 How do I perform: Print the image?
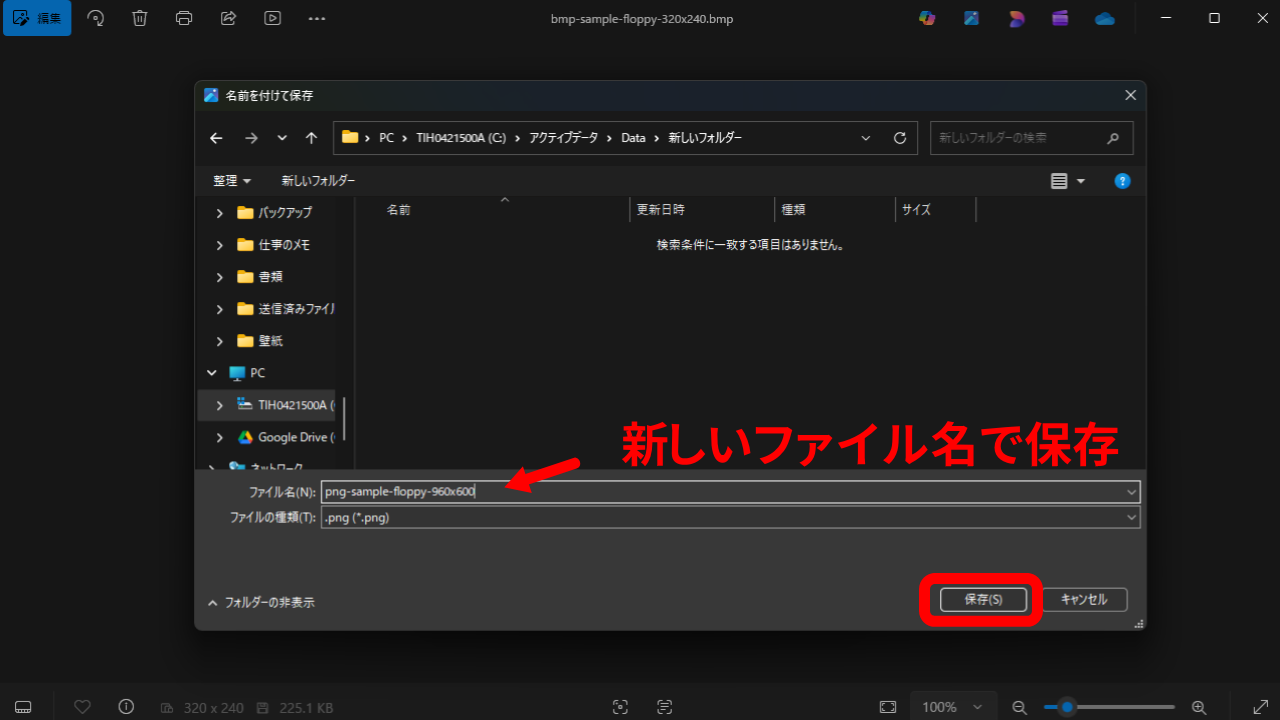184,17
